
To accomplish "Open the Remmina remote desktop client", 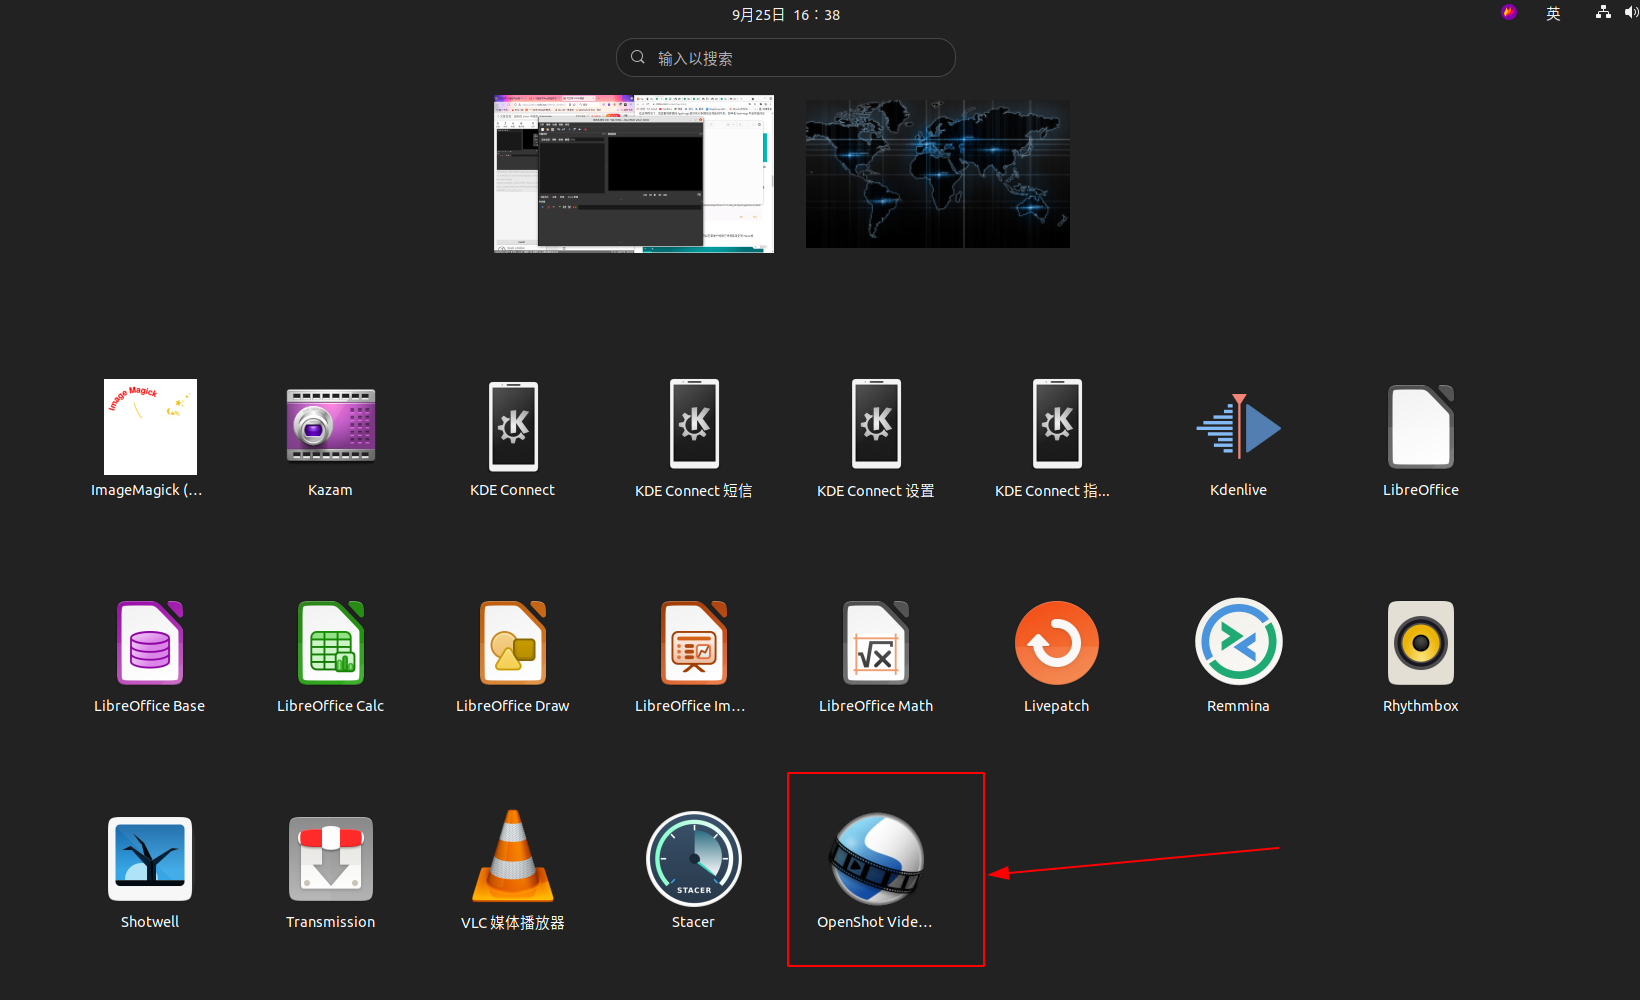I will 1238,643.
